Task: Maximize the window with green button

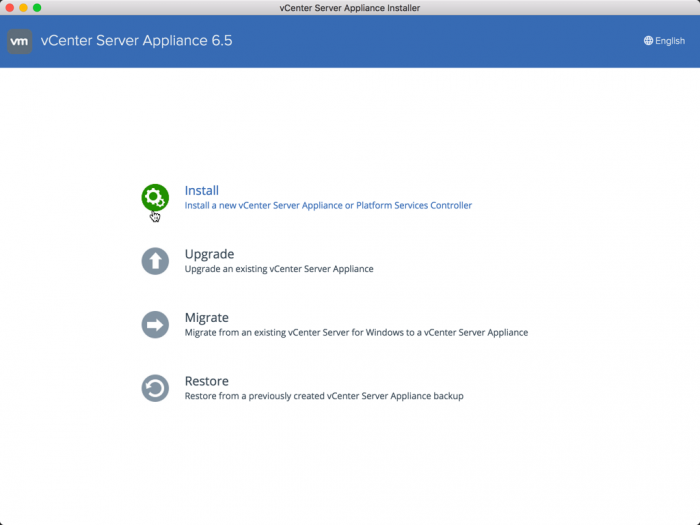Action: 37,8
